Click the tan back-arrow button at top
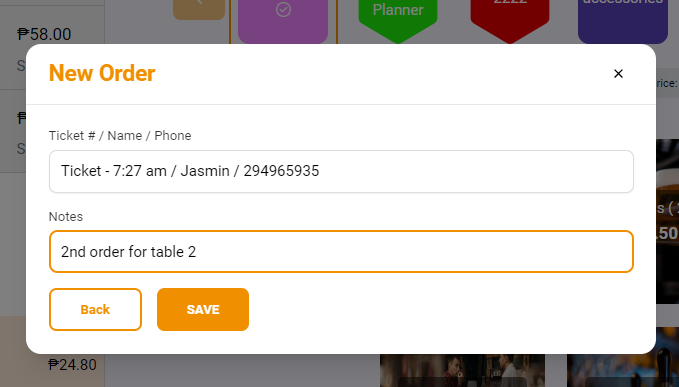The width and height of the screenshot is (679, 387). point(199,9)
